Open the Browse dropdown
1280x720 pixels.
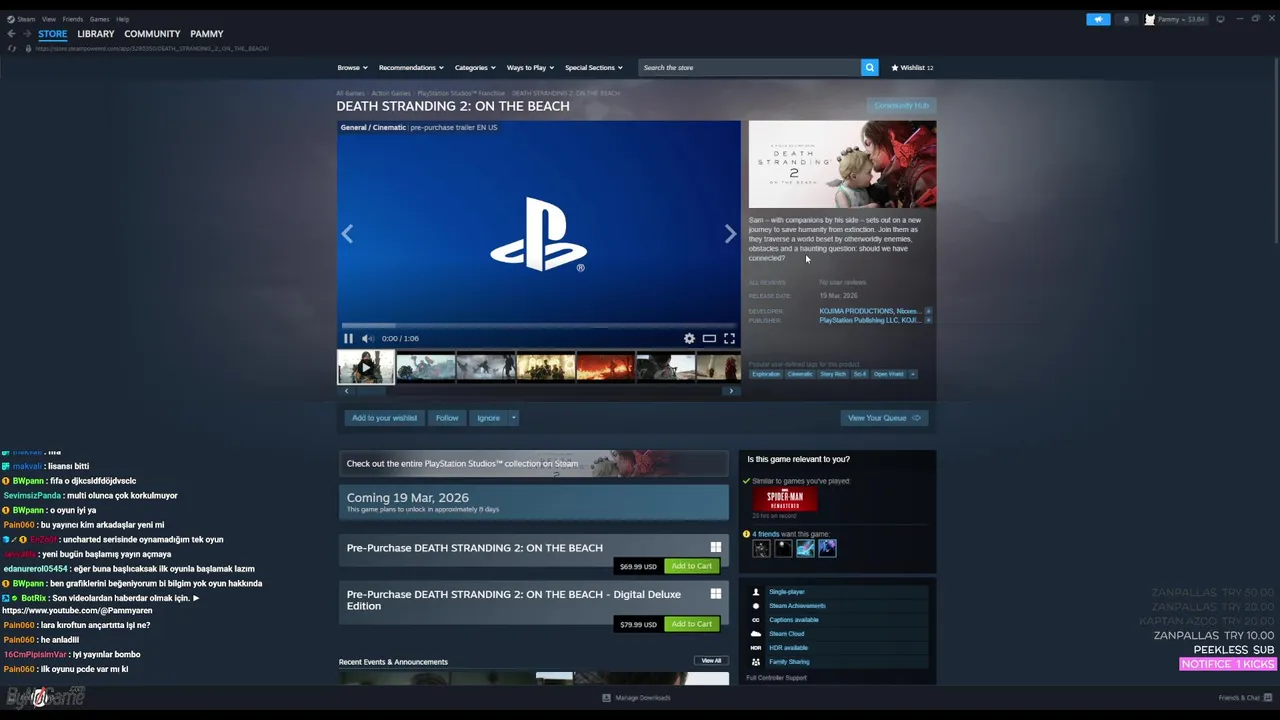[x=352, y=67]
